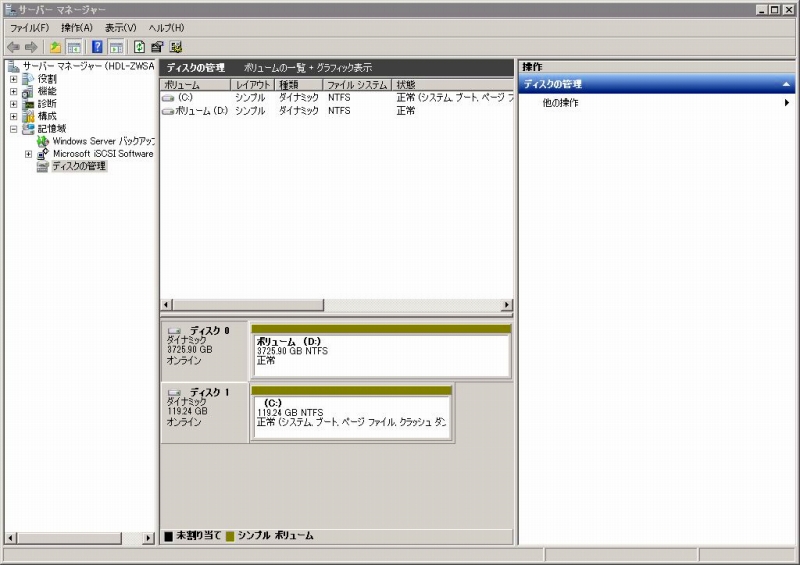Click the Properties toolbar icon
The width and height of the screenshot is (800, 565).
(x=157, y=47)
